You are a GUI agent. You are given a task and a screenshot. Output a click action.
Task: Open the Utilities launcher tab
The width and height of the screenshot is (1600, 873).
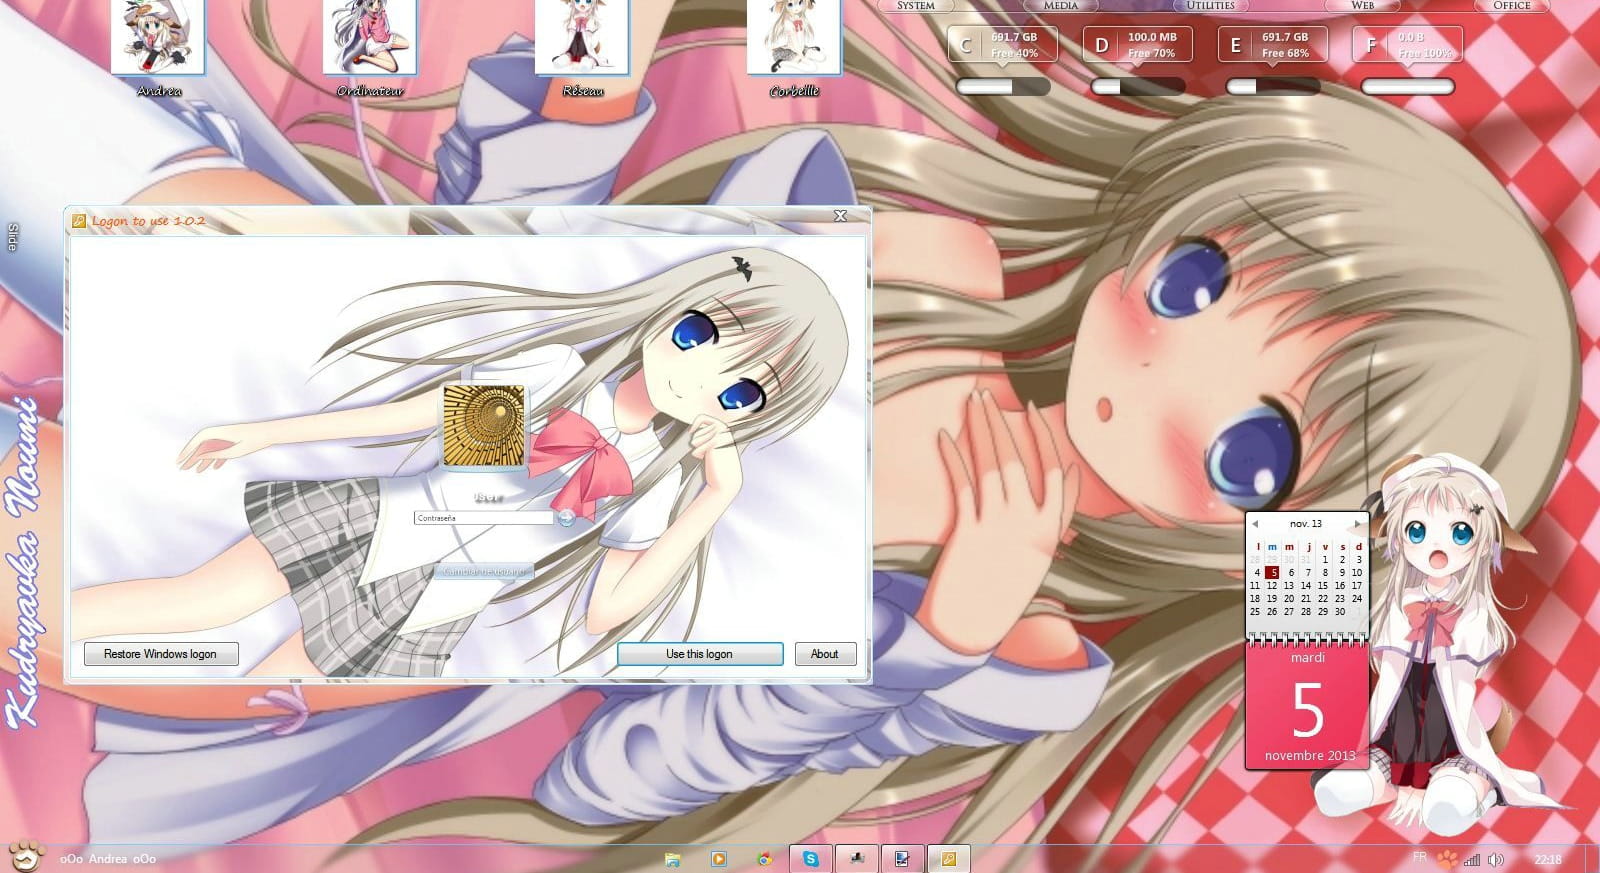[x=1211, y=6]
